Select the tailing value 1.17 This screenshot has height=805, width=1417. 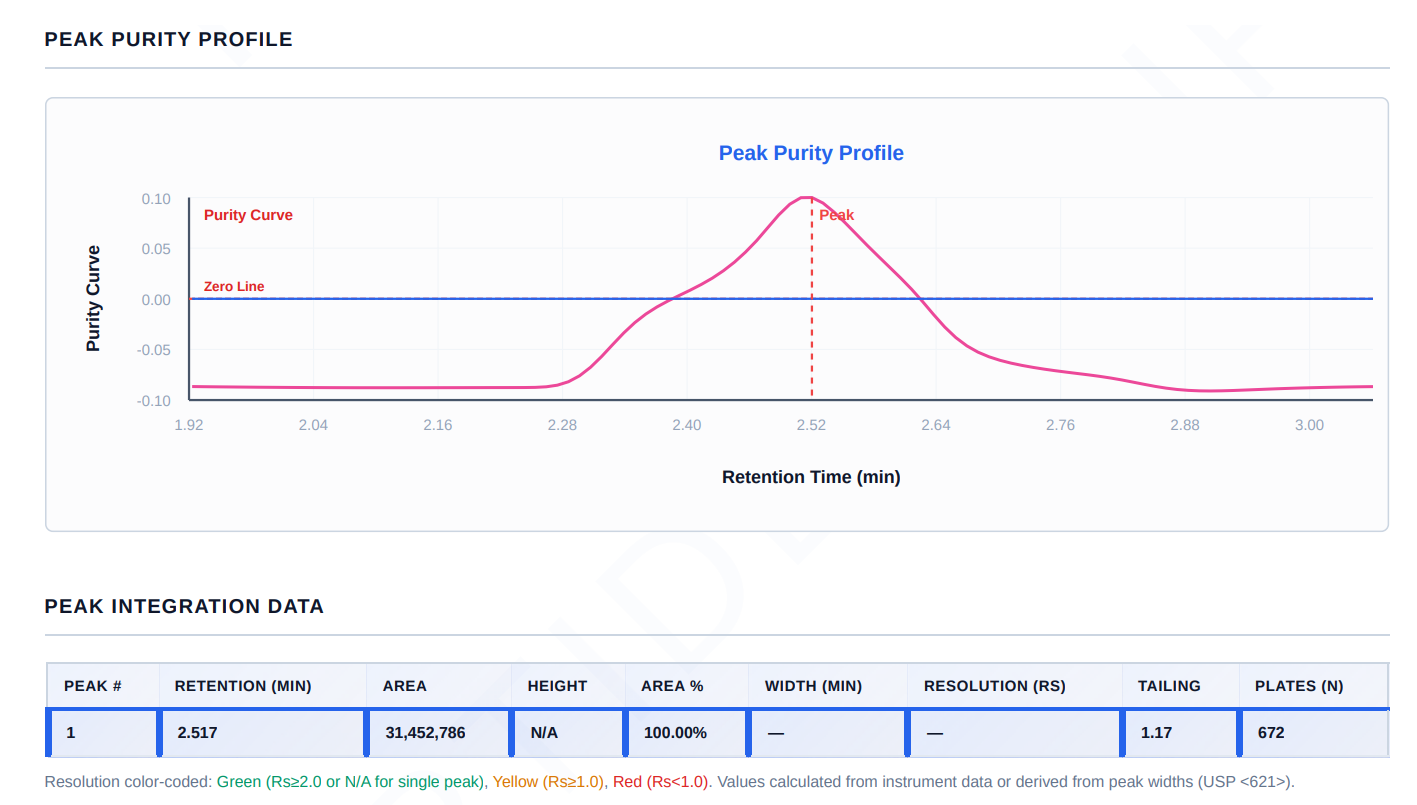1157,733
